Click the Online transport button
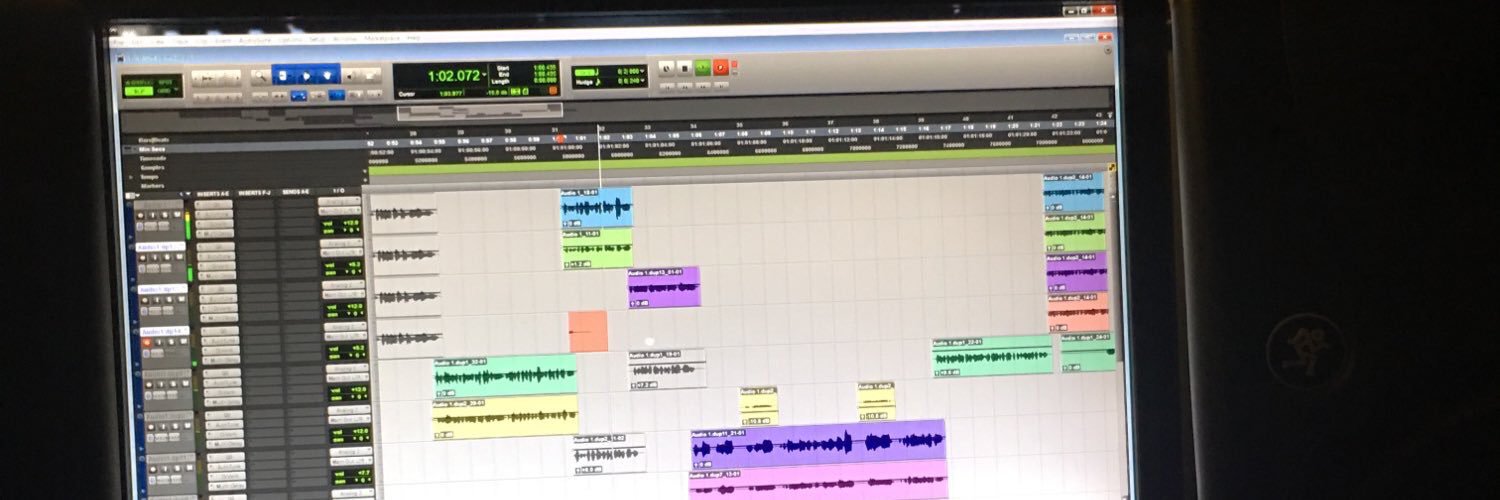The height and width of the screenshot is (500, 1500). (666, 67)
